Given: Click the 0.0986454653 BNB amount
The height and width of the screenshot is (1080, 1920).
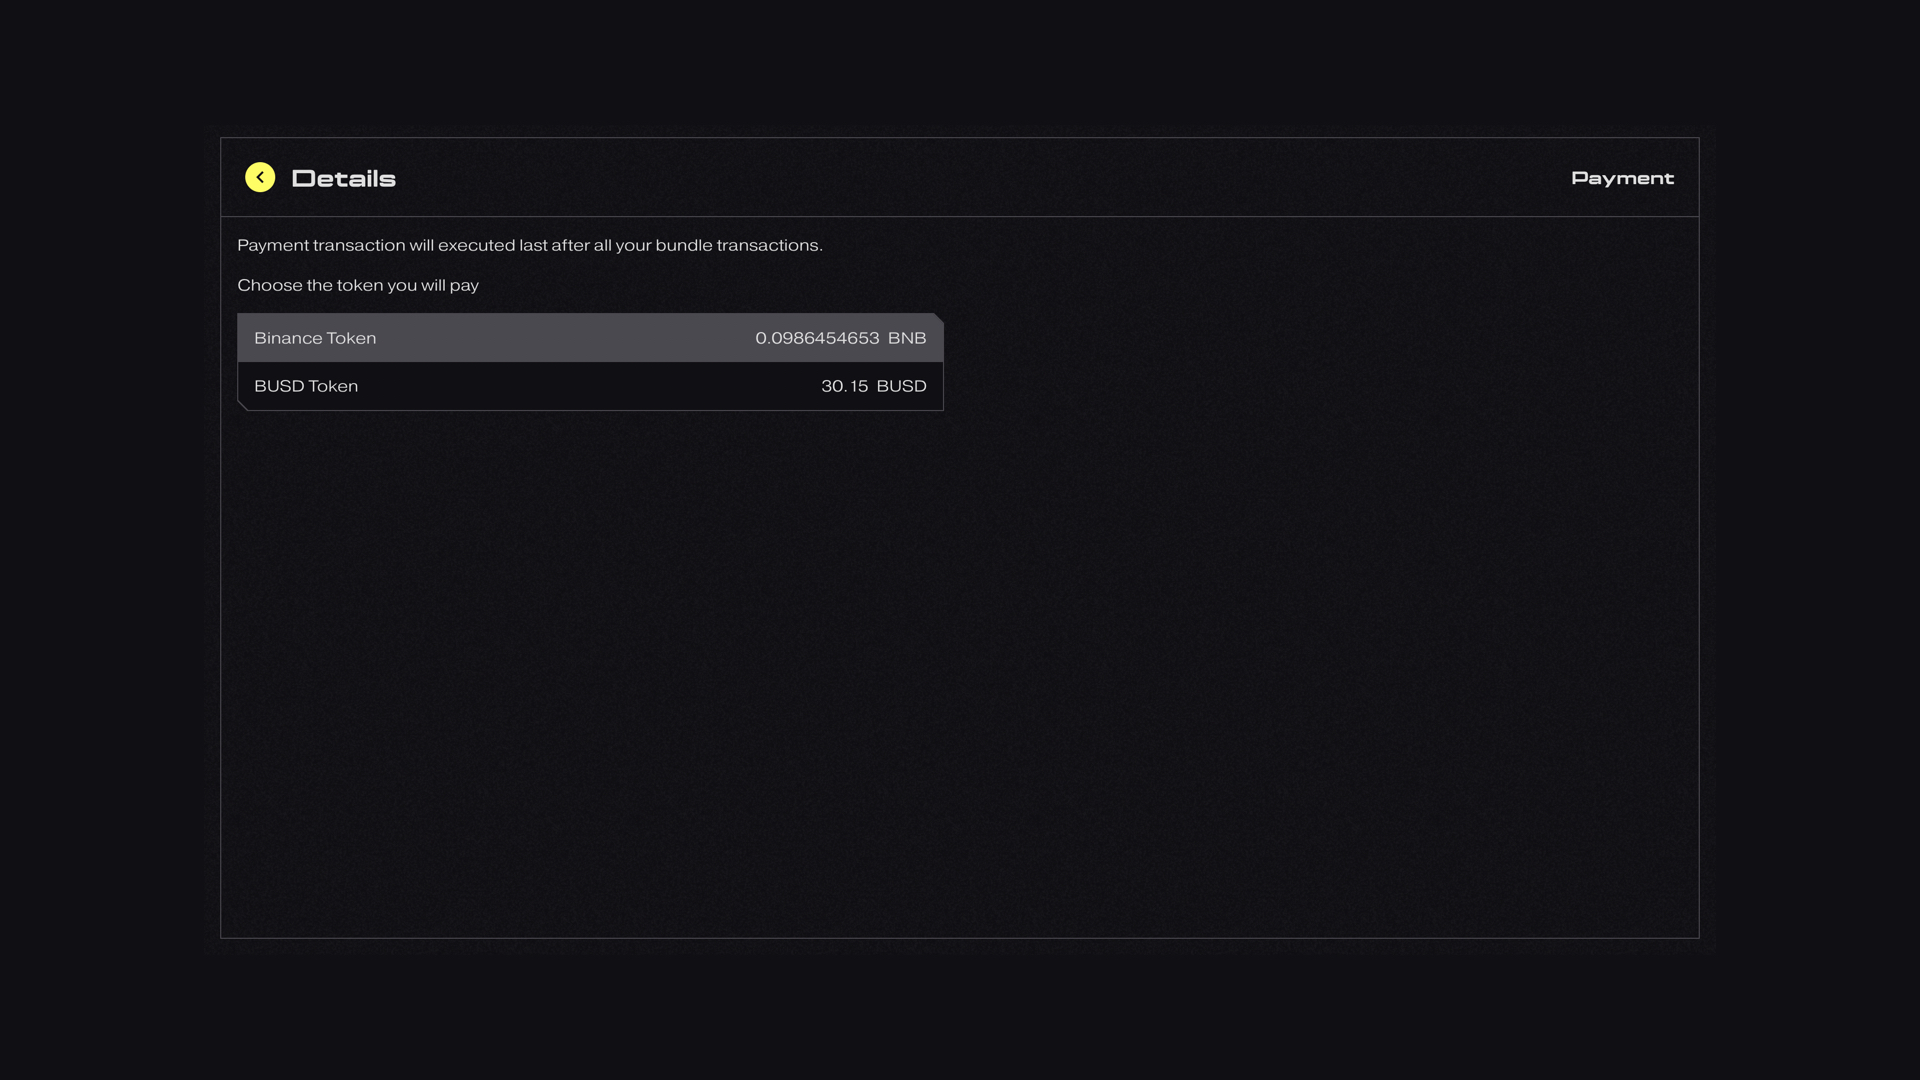Looking at the screenshot, I should tap(841, 338).
